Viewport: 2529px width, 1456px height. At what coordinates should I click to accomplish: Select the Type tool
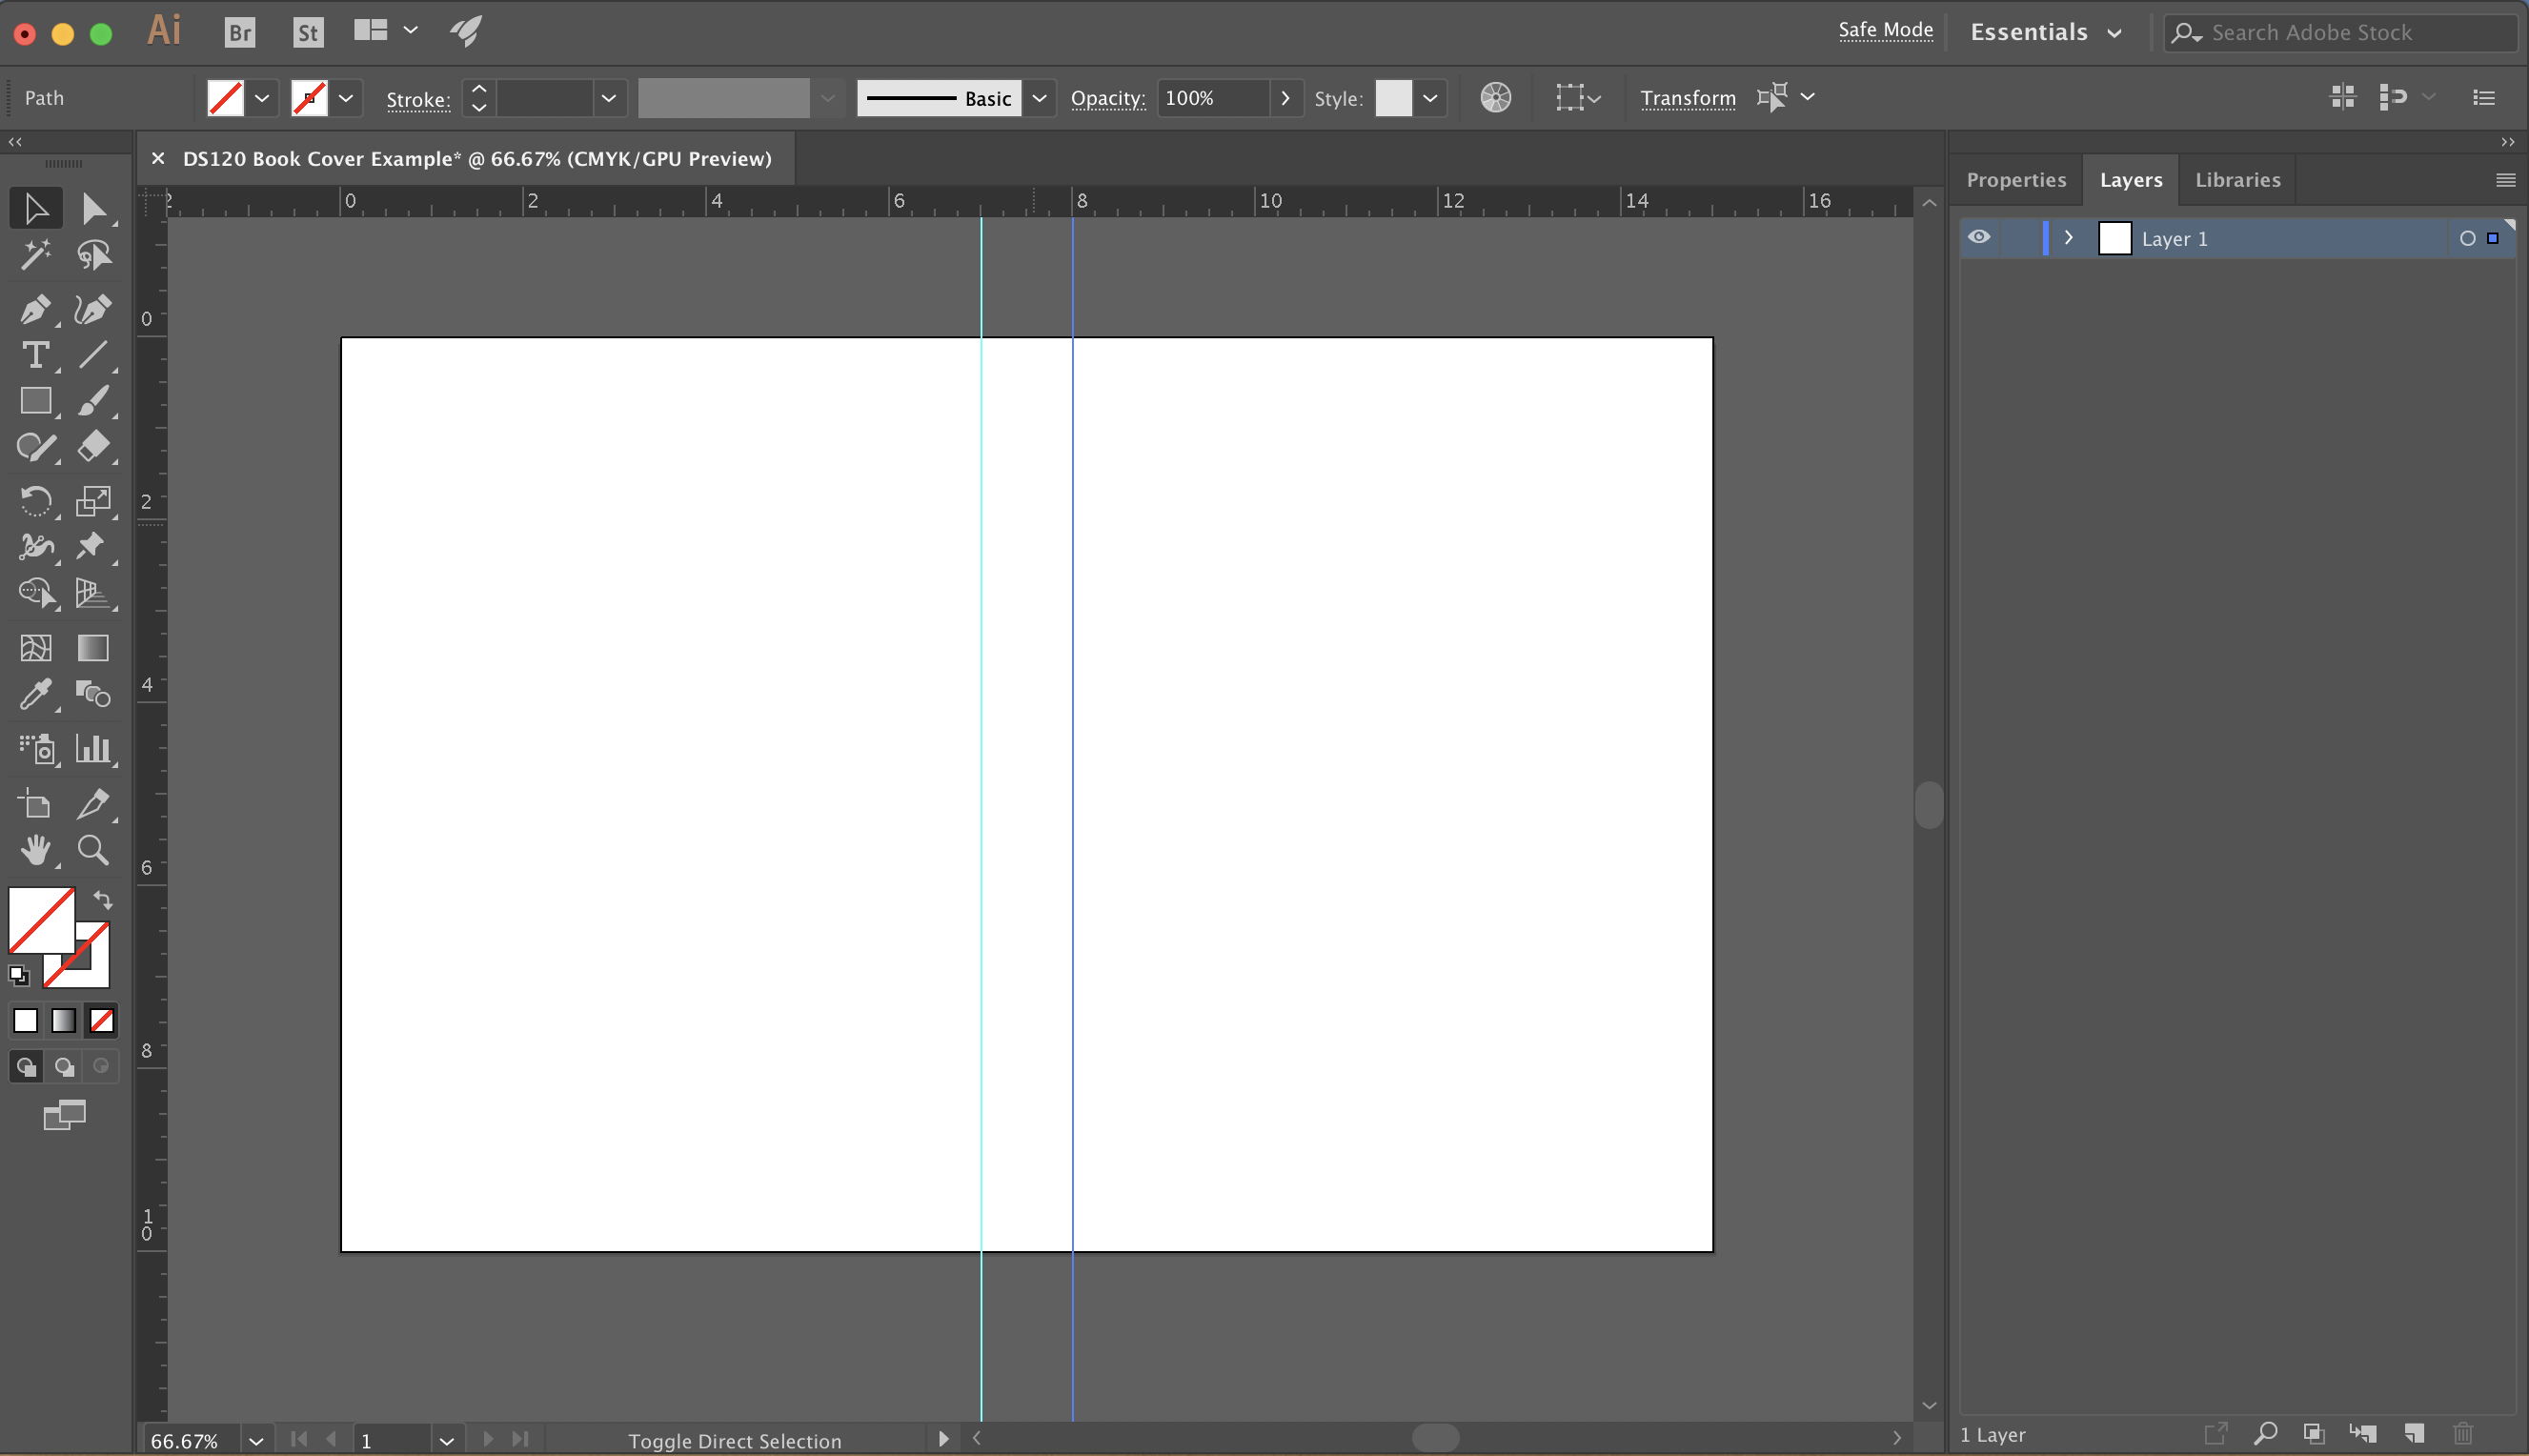coord(35,355)
